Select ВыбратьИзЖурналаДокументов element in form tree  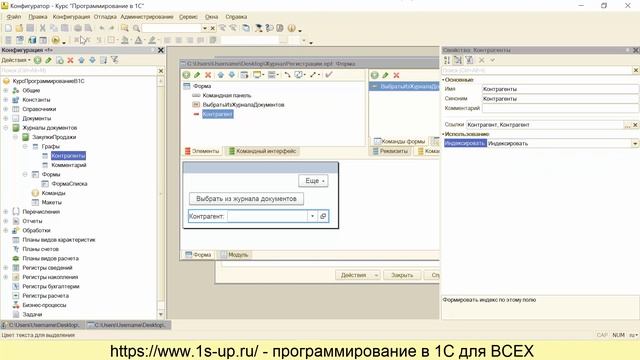243,105
